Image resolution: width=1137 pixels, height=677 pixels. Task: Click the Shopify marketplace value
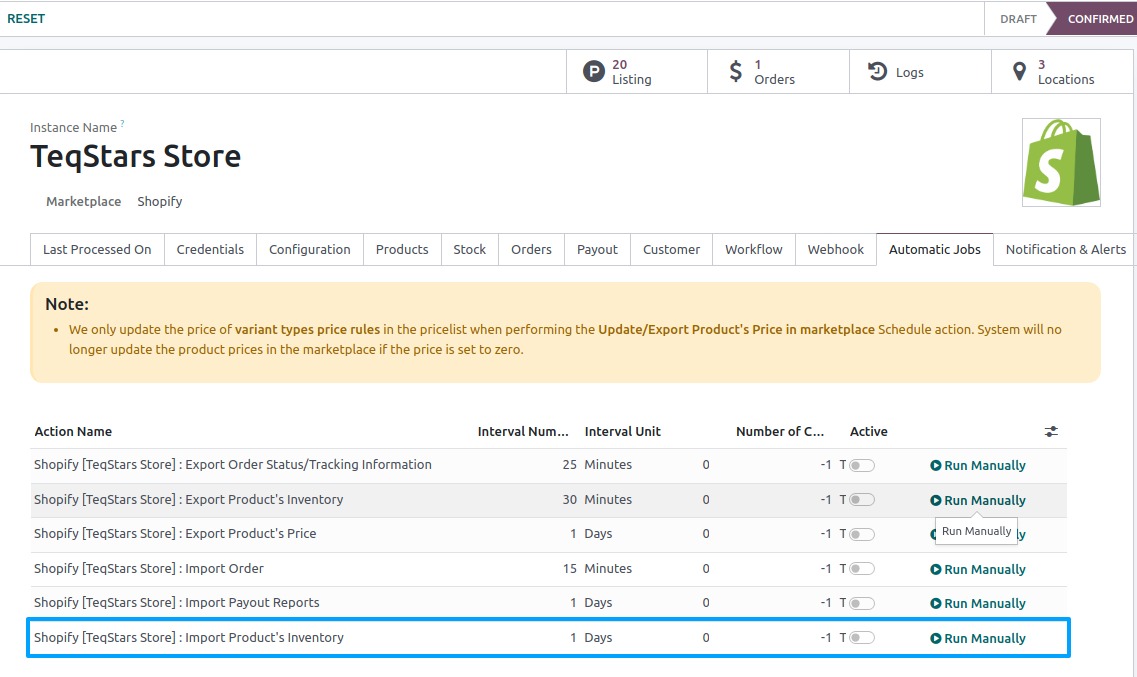pos(160,202)
